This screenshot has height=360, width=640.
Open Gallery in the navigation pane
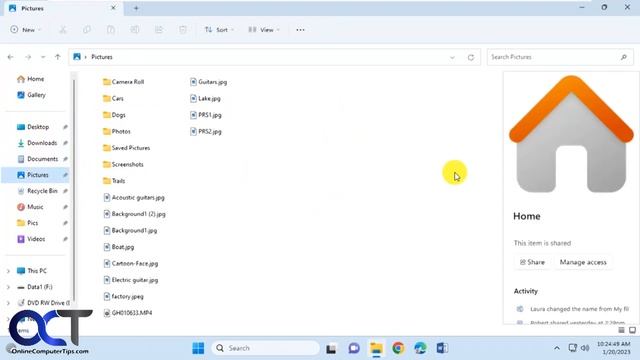(31, 95)
